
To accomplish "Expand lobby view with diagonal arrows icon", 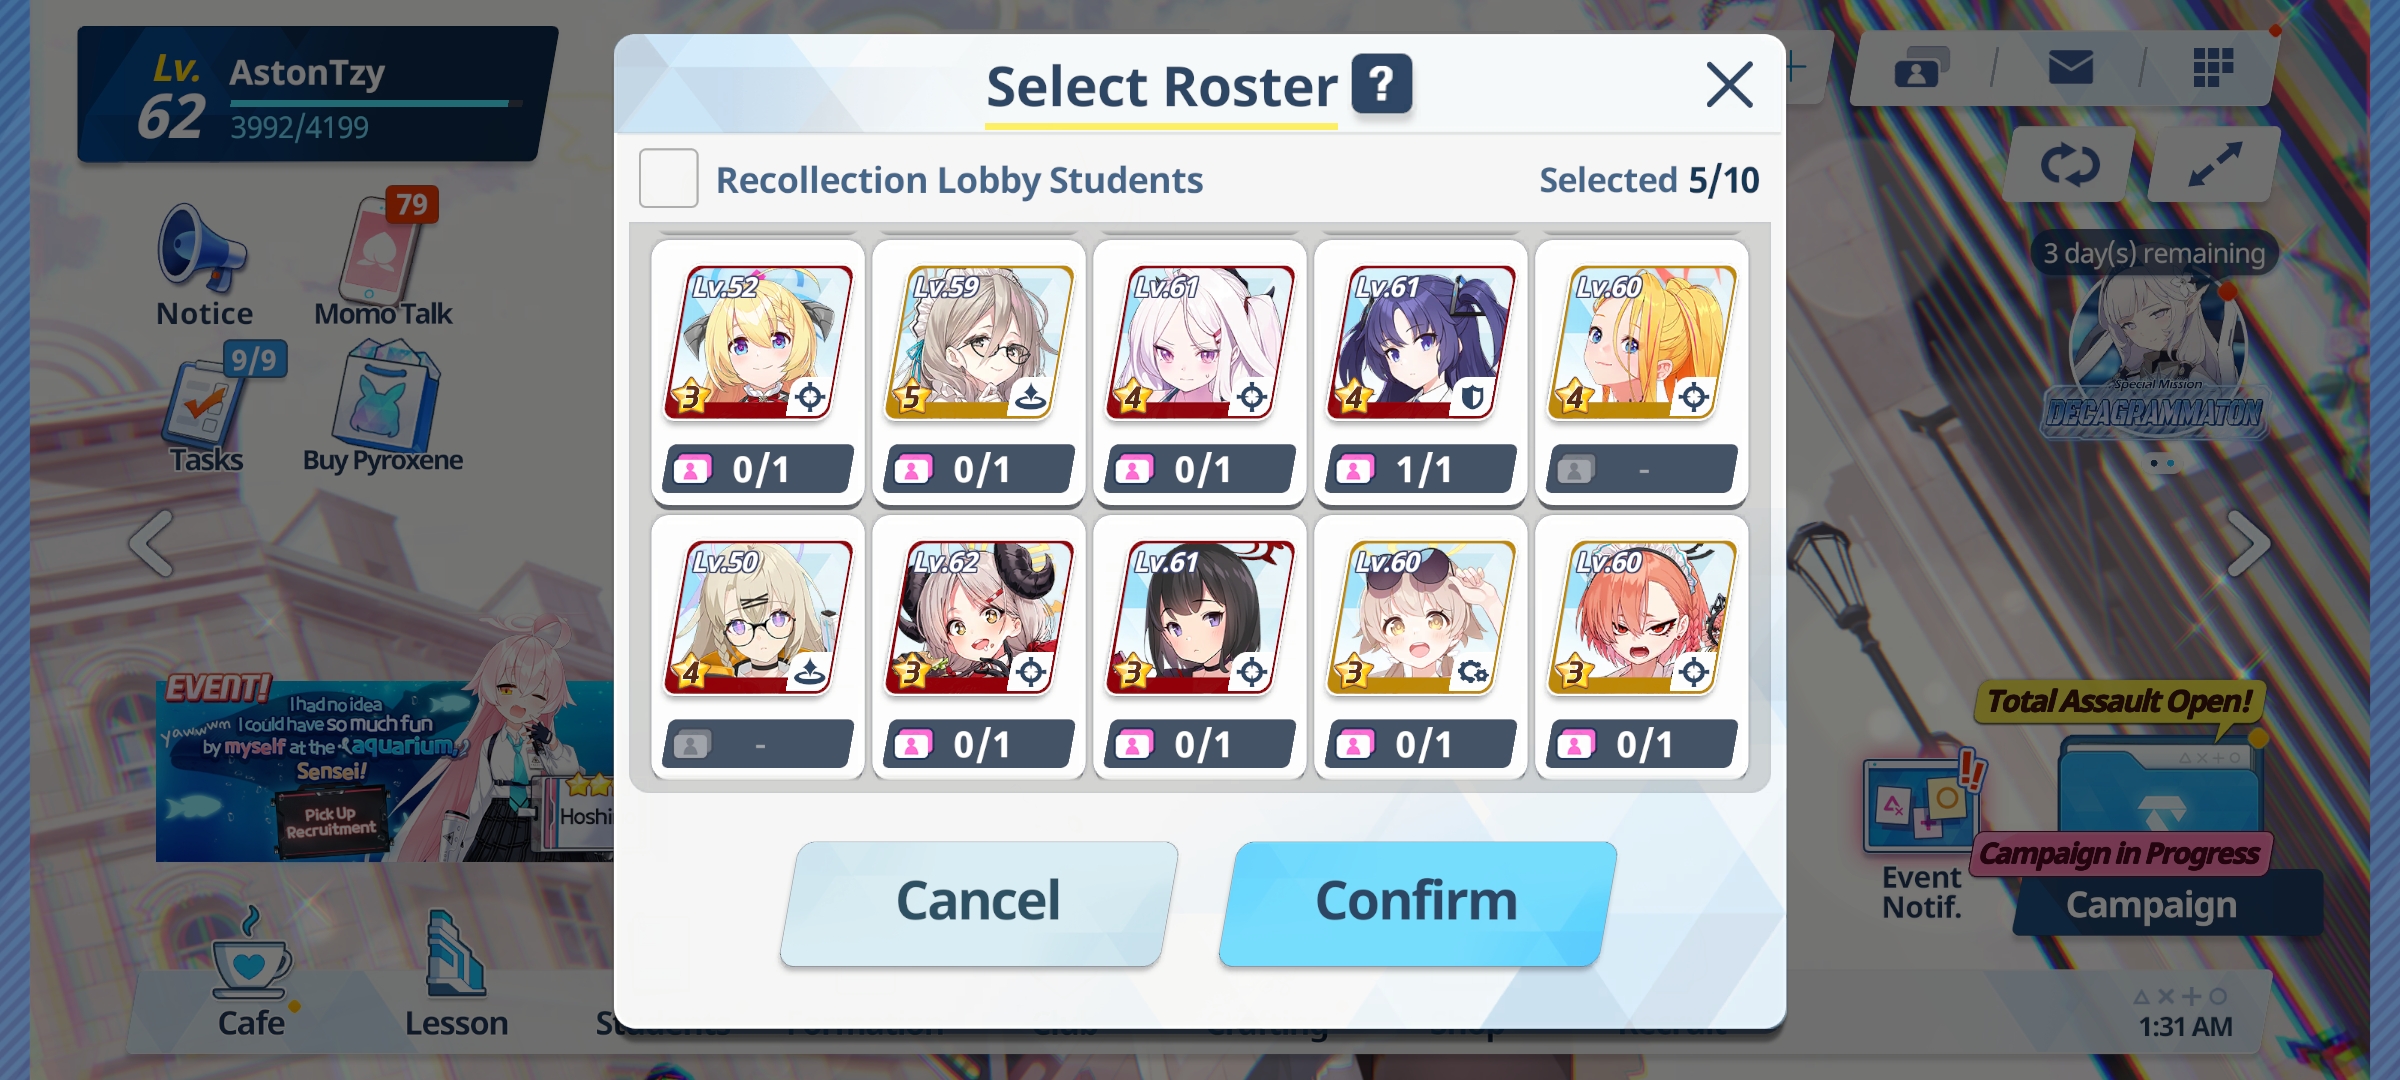I will click(2214, 165).
